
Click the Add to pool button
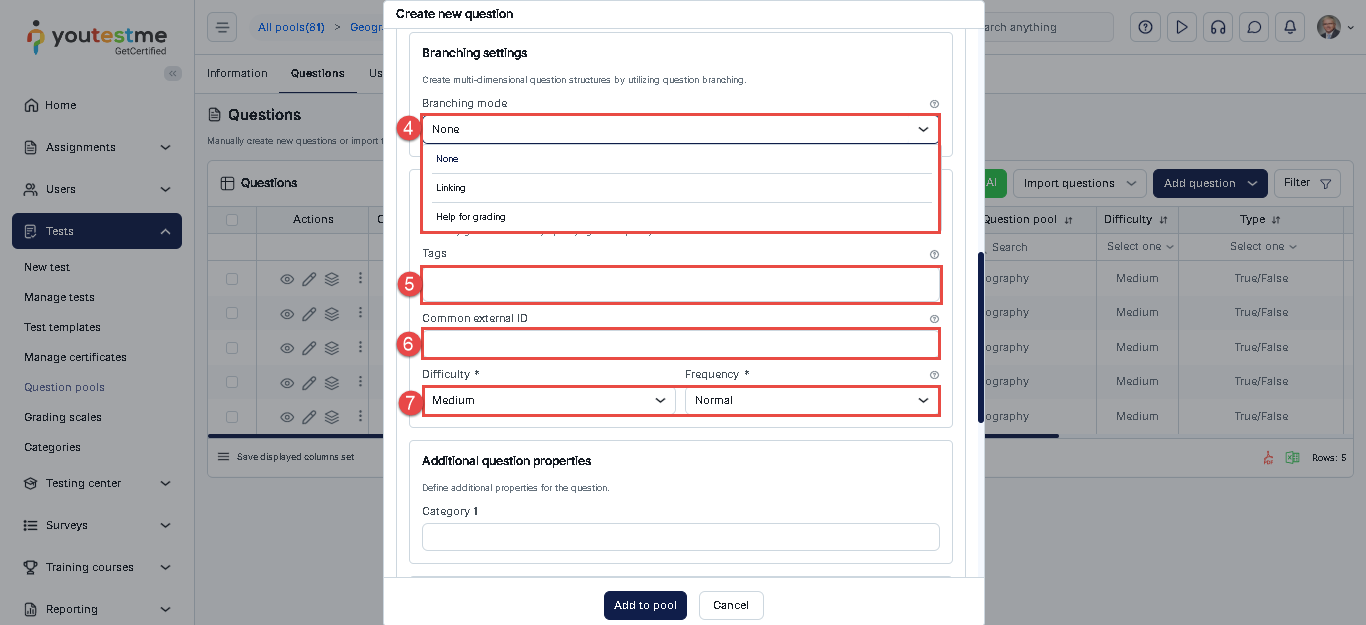tap(645, 605)
